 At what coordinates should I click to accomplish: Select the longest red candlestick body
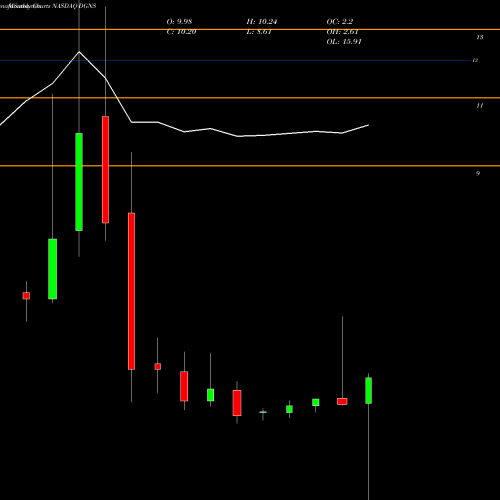[131, 291]
